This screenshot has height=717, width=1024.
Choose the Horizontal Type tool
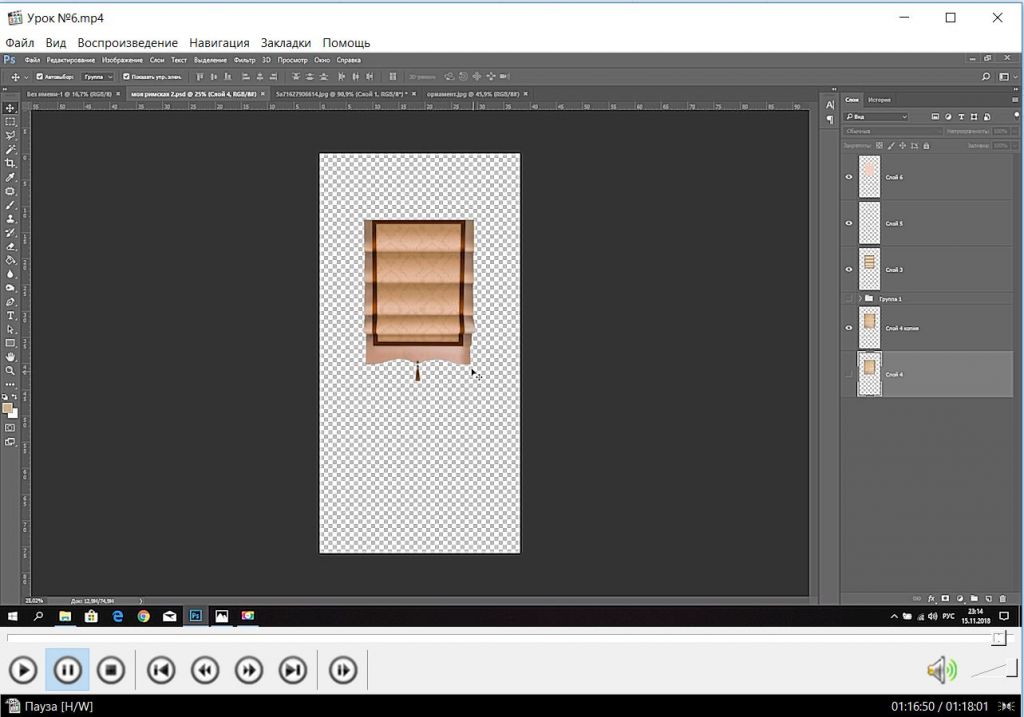[x=10, y=315]
